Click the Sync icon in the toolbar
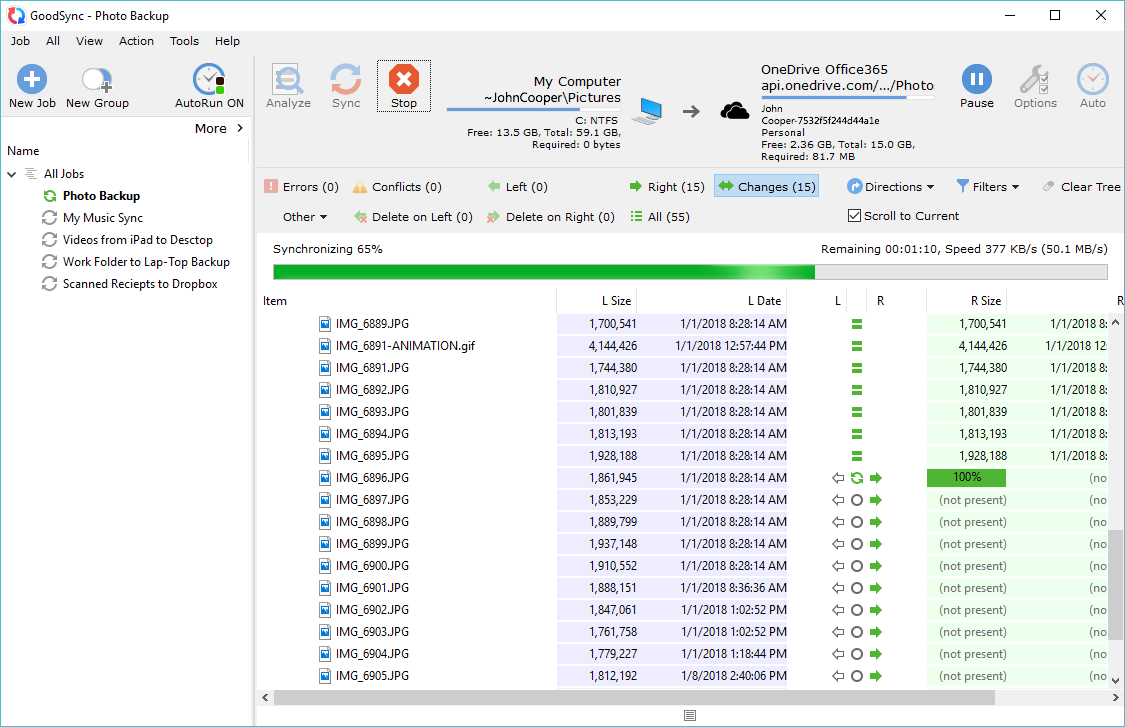The height and width of the screenshot is (727, 1125). pyautogui.click(x=345, y=86)
